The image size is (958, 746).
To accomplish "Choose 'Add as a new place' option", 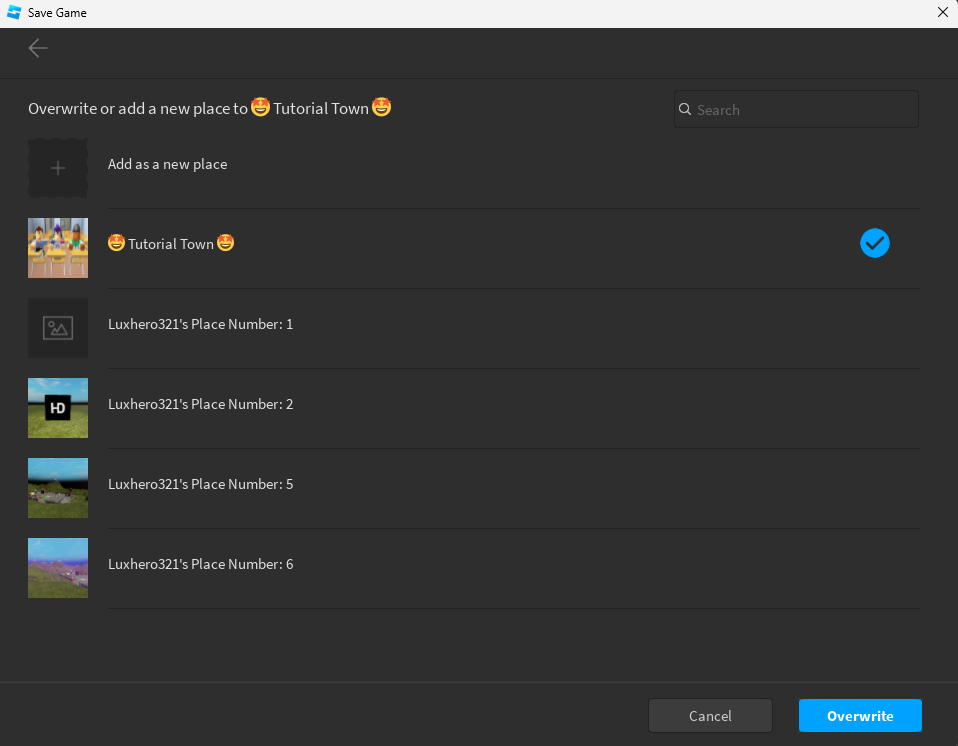I will (168, 164).
